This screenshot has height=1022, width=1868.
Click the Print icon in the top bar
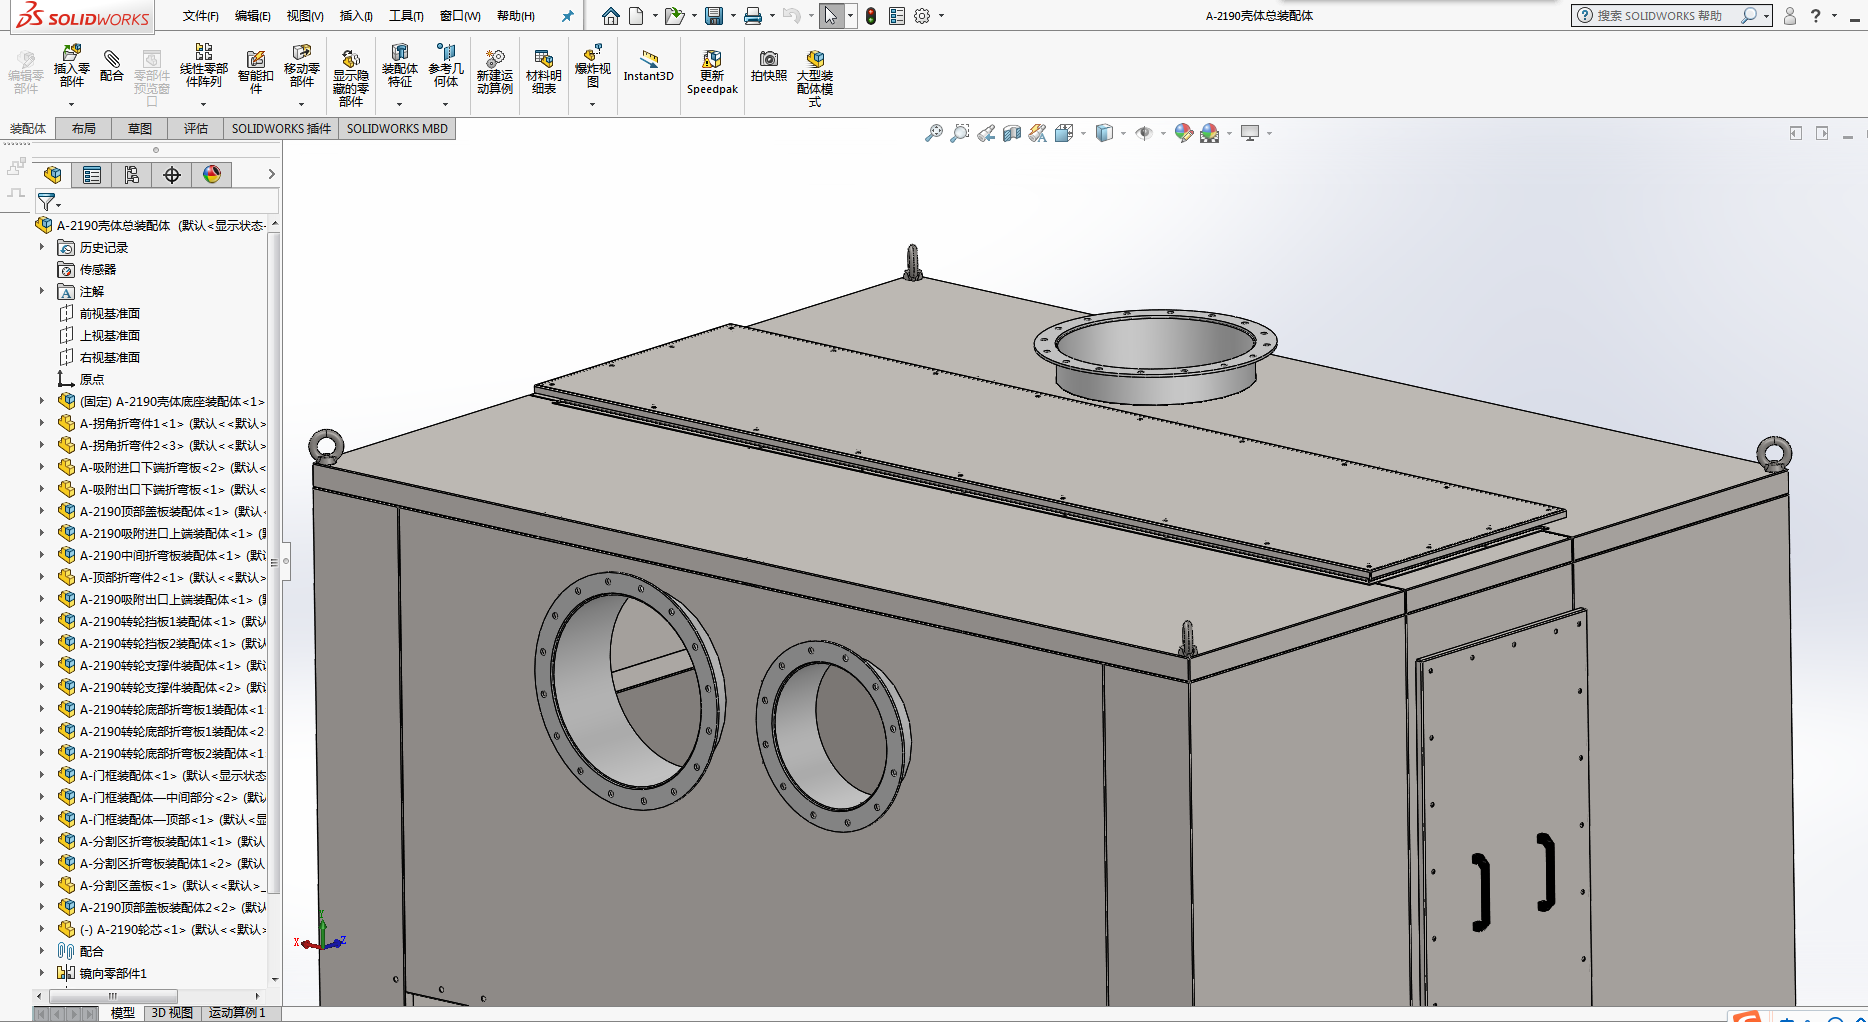(x=752, y=16)
